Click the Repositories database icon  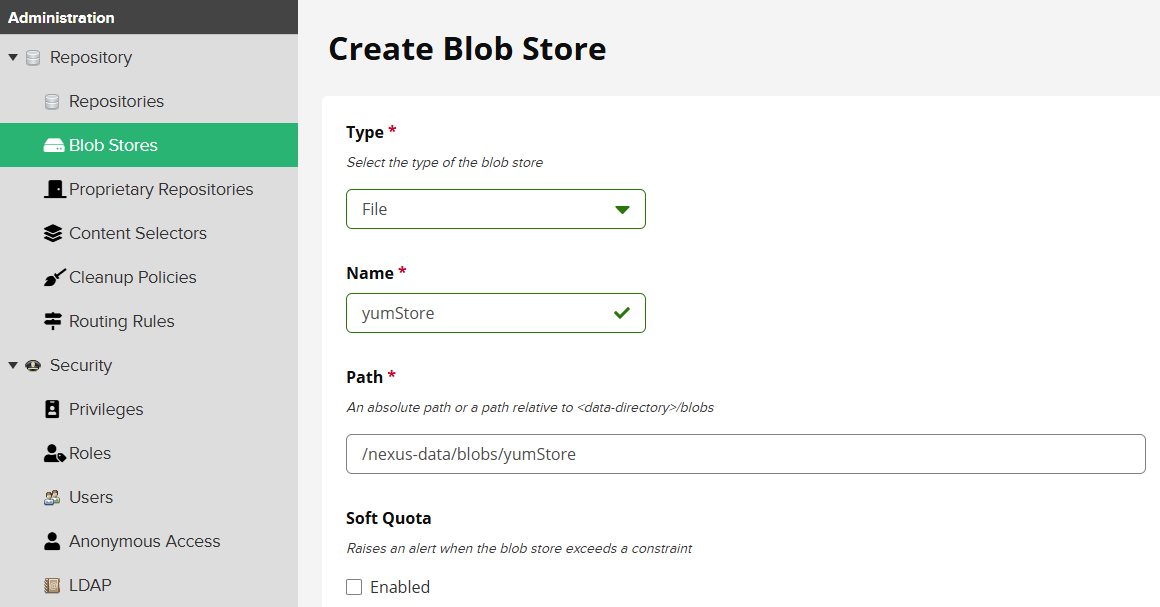52,101
